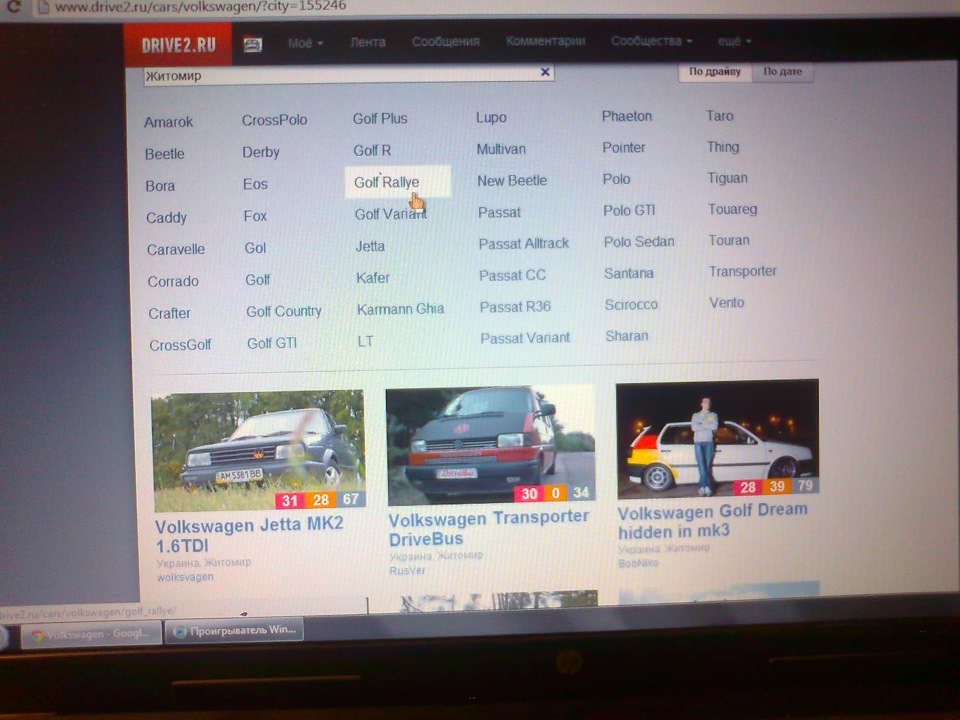
Task: Open the Santana model link
Action: click(x=628, y=273)
